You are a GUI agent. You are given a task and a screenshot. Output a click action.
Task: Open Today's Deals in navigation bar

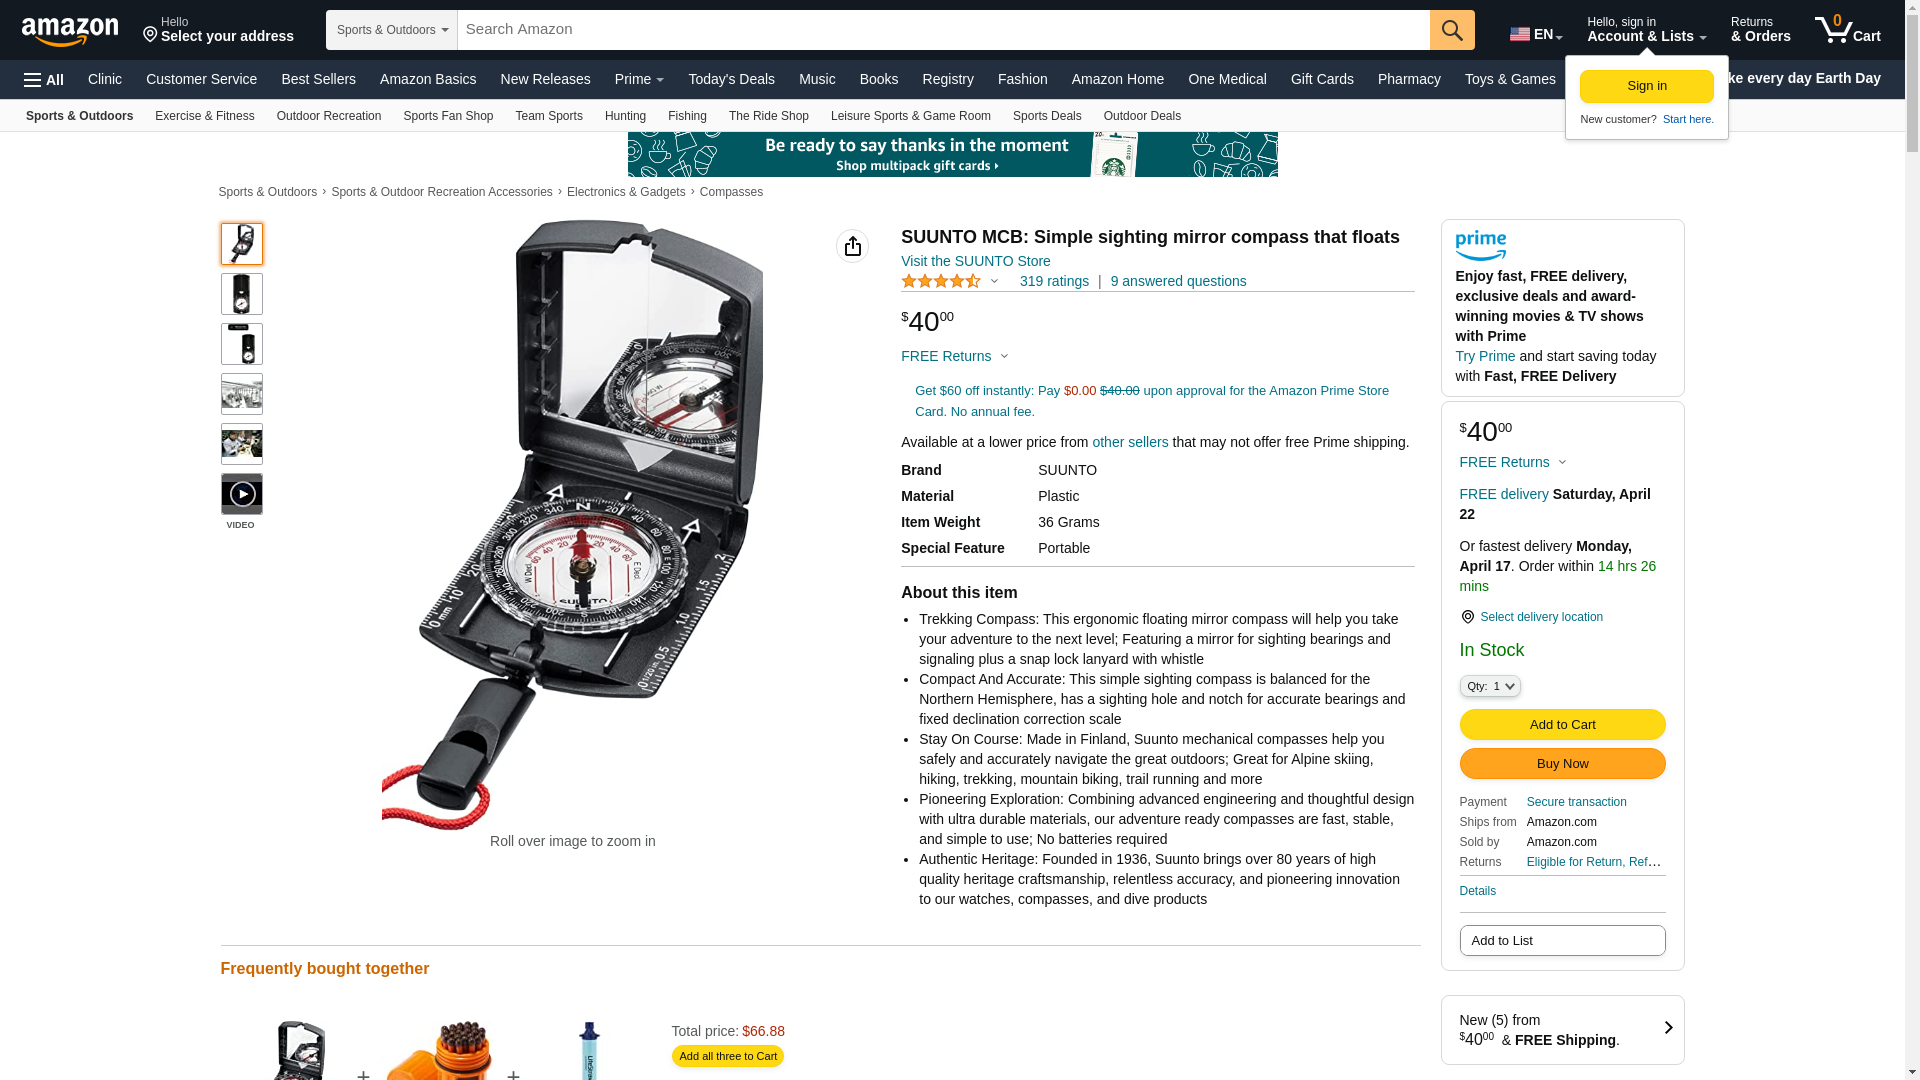[x=731, y=79]
